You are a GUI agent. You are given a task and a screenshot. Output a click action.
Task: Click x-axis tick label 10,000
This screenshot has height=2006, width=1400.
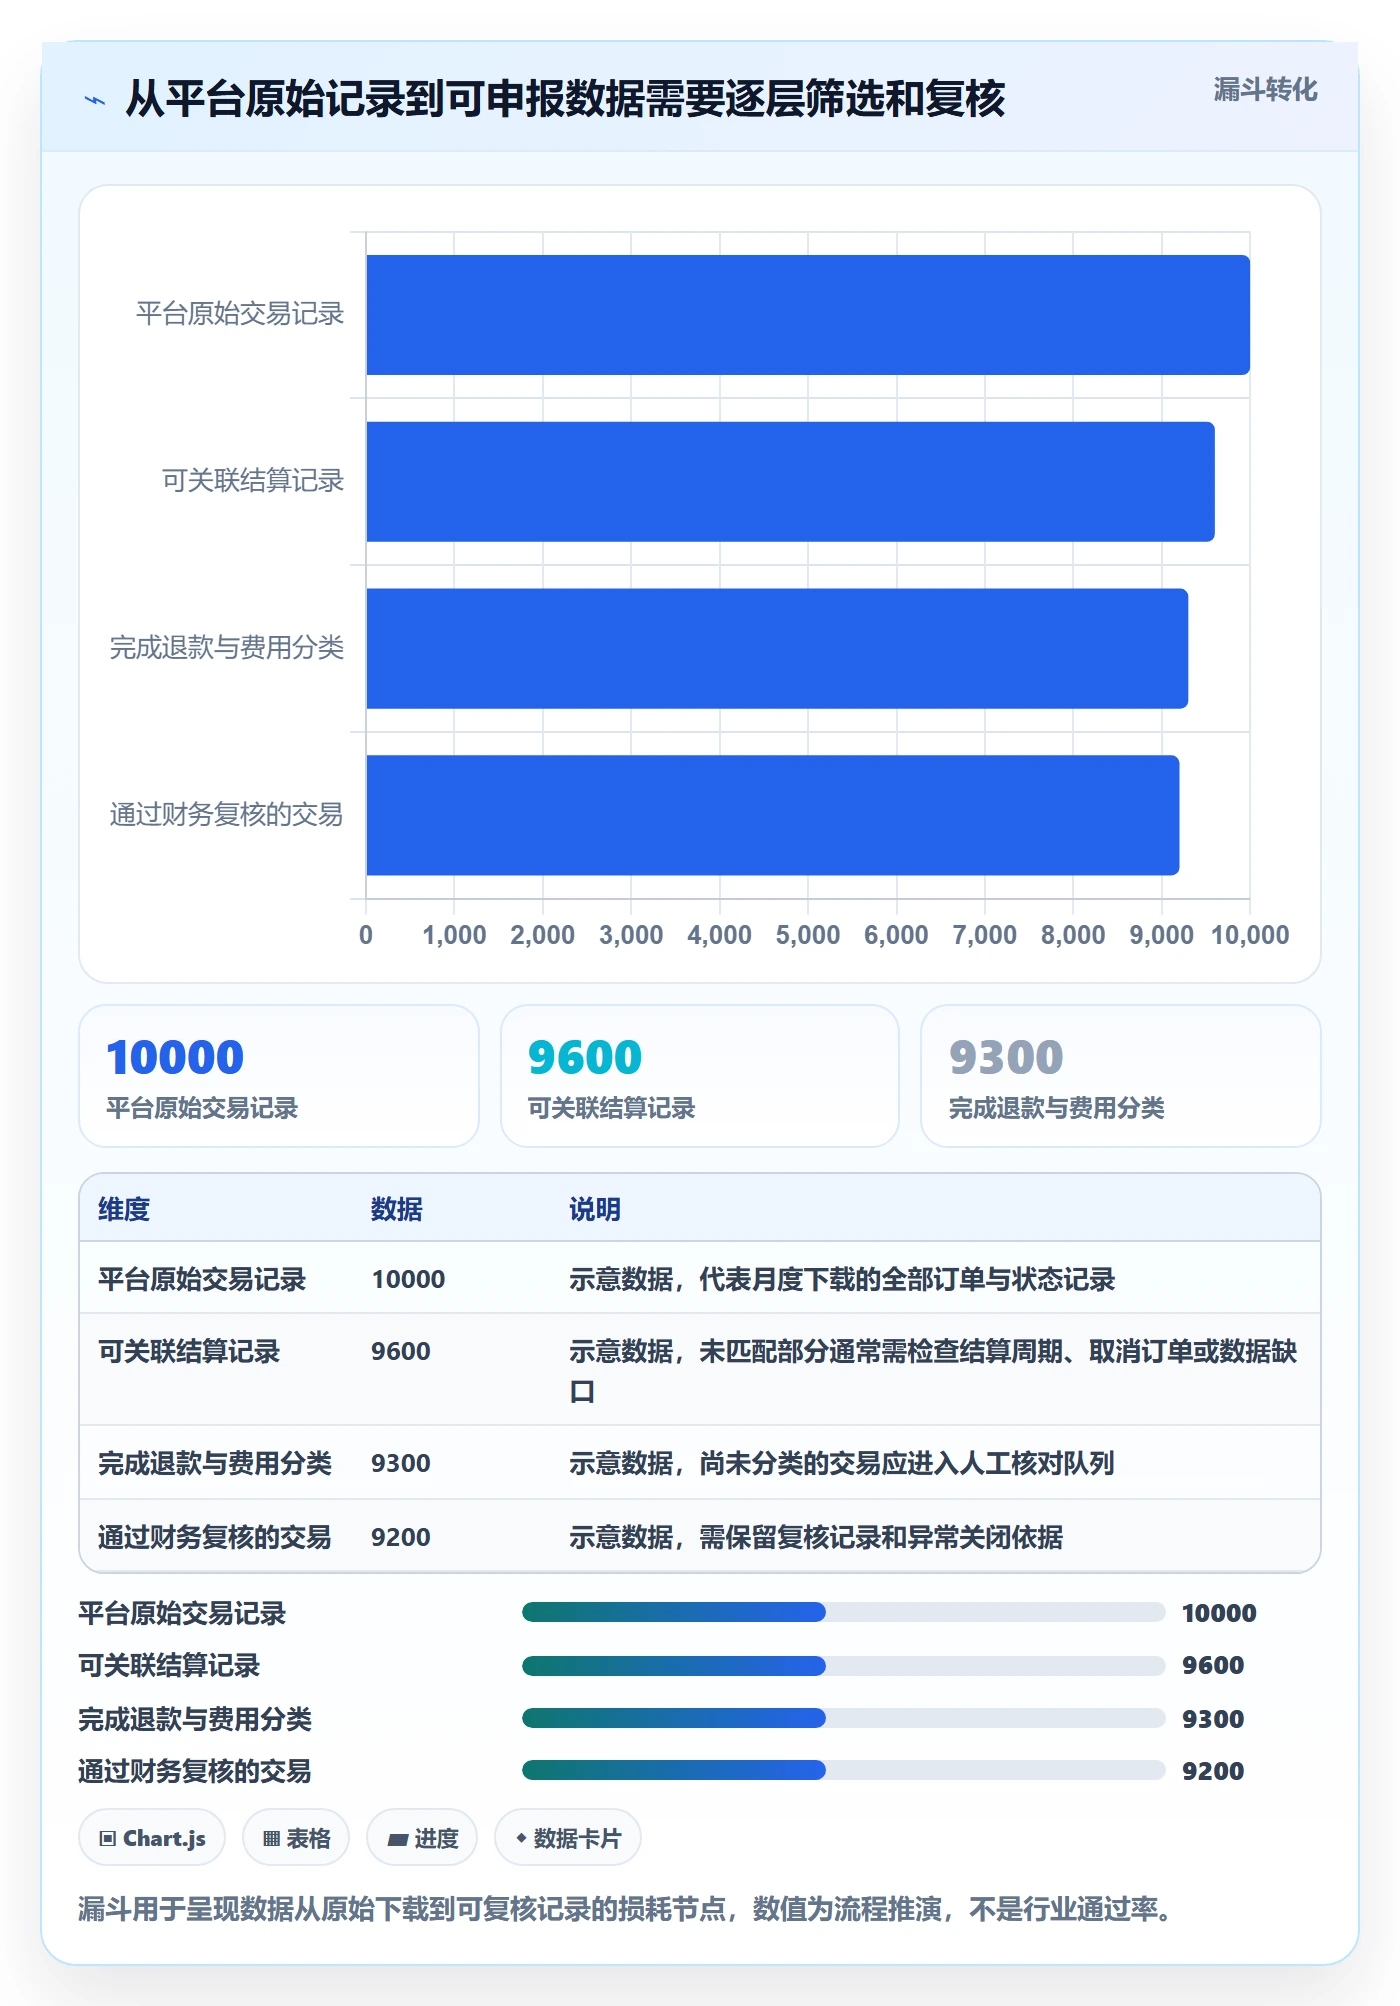[1250, 935]
